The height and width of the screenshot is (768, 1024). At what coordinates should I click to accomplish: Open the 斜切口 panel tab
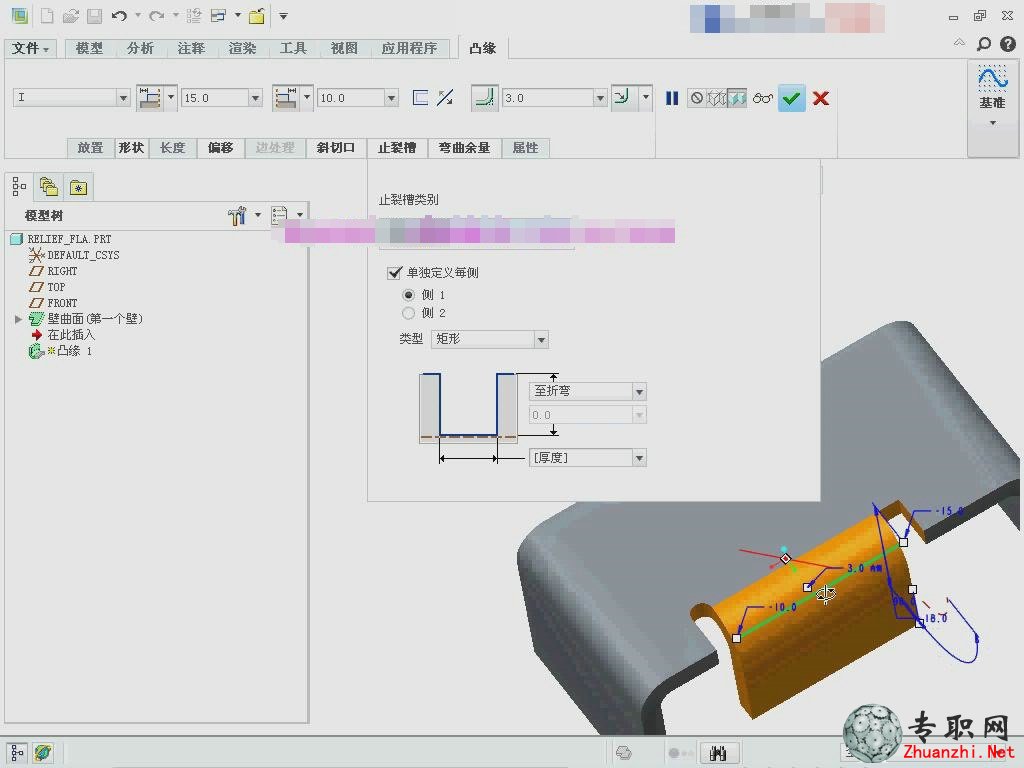tap(336, 148)
